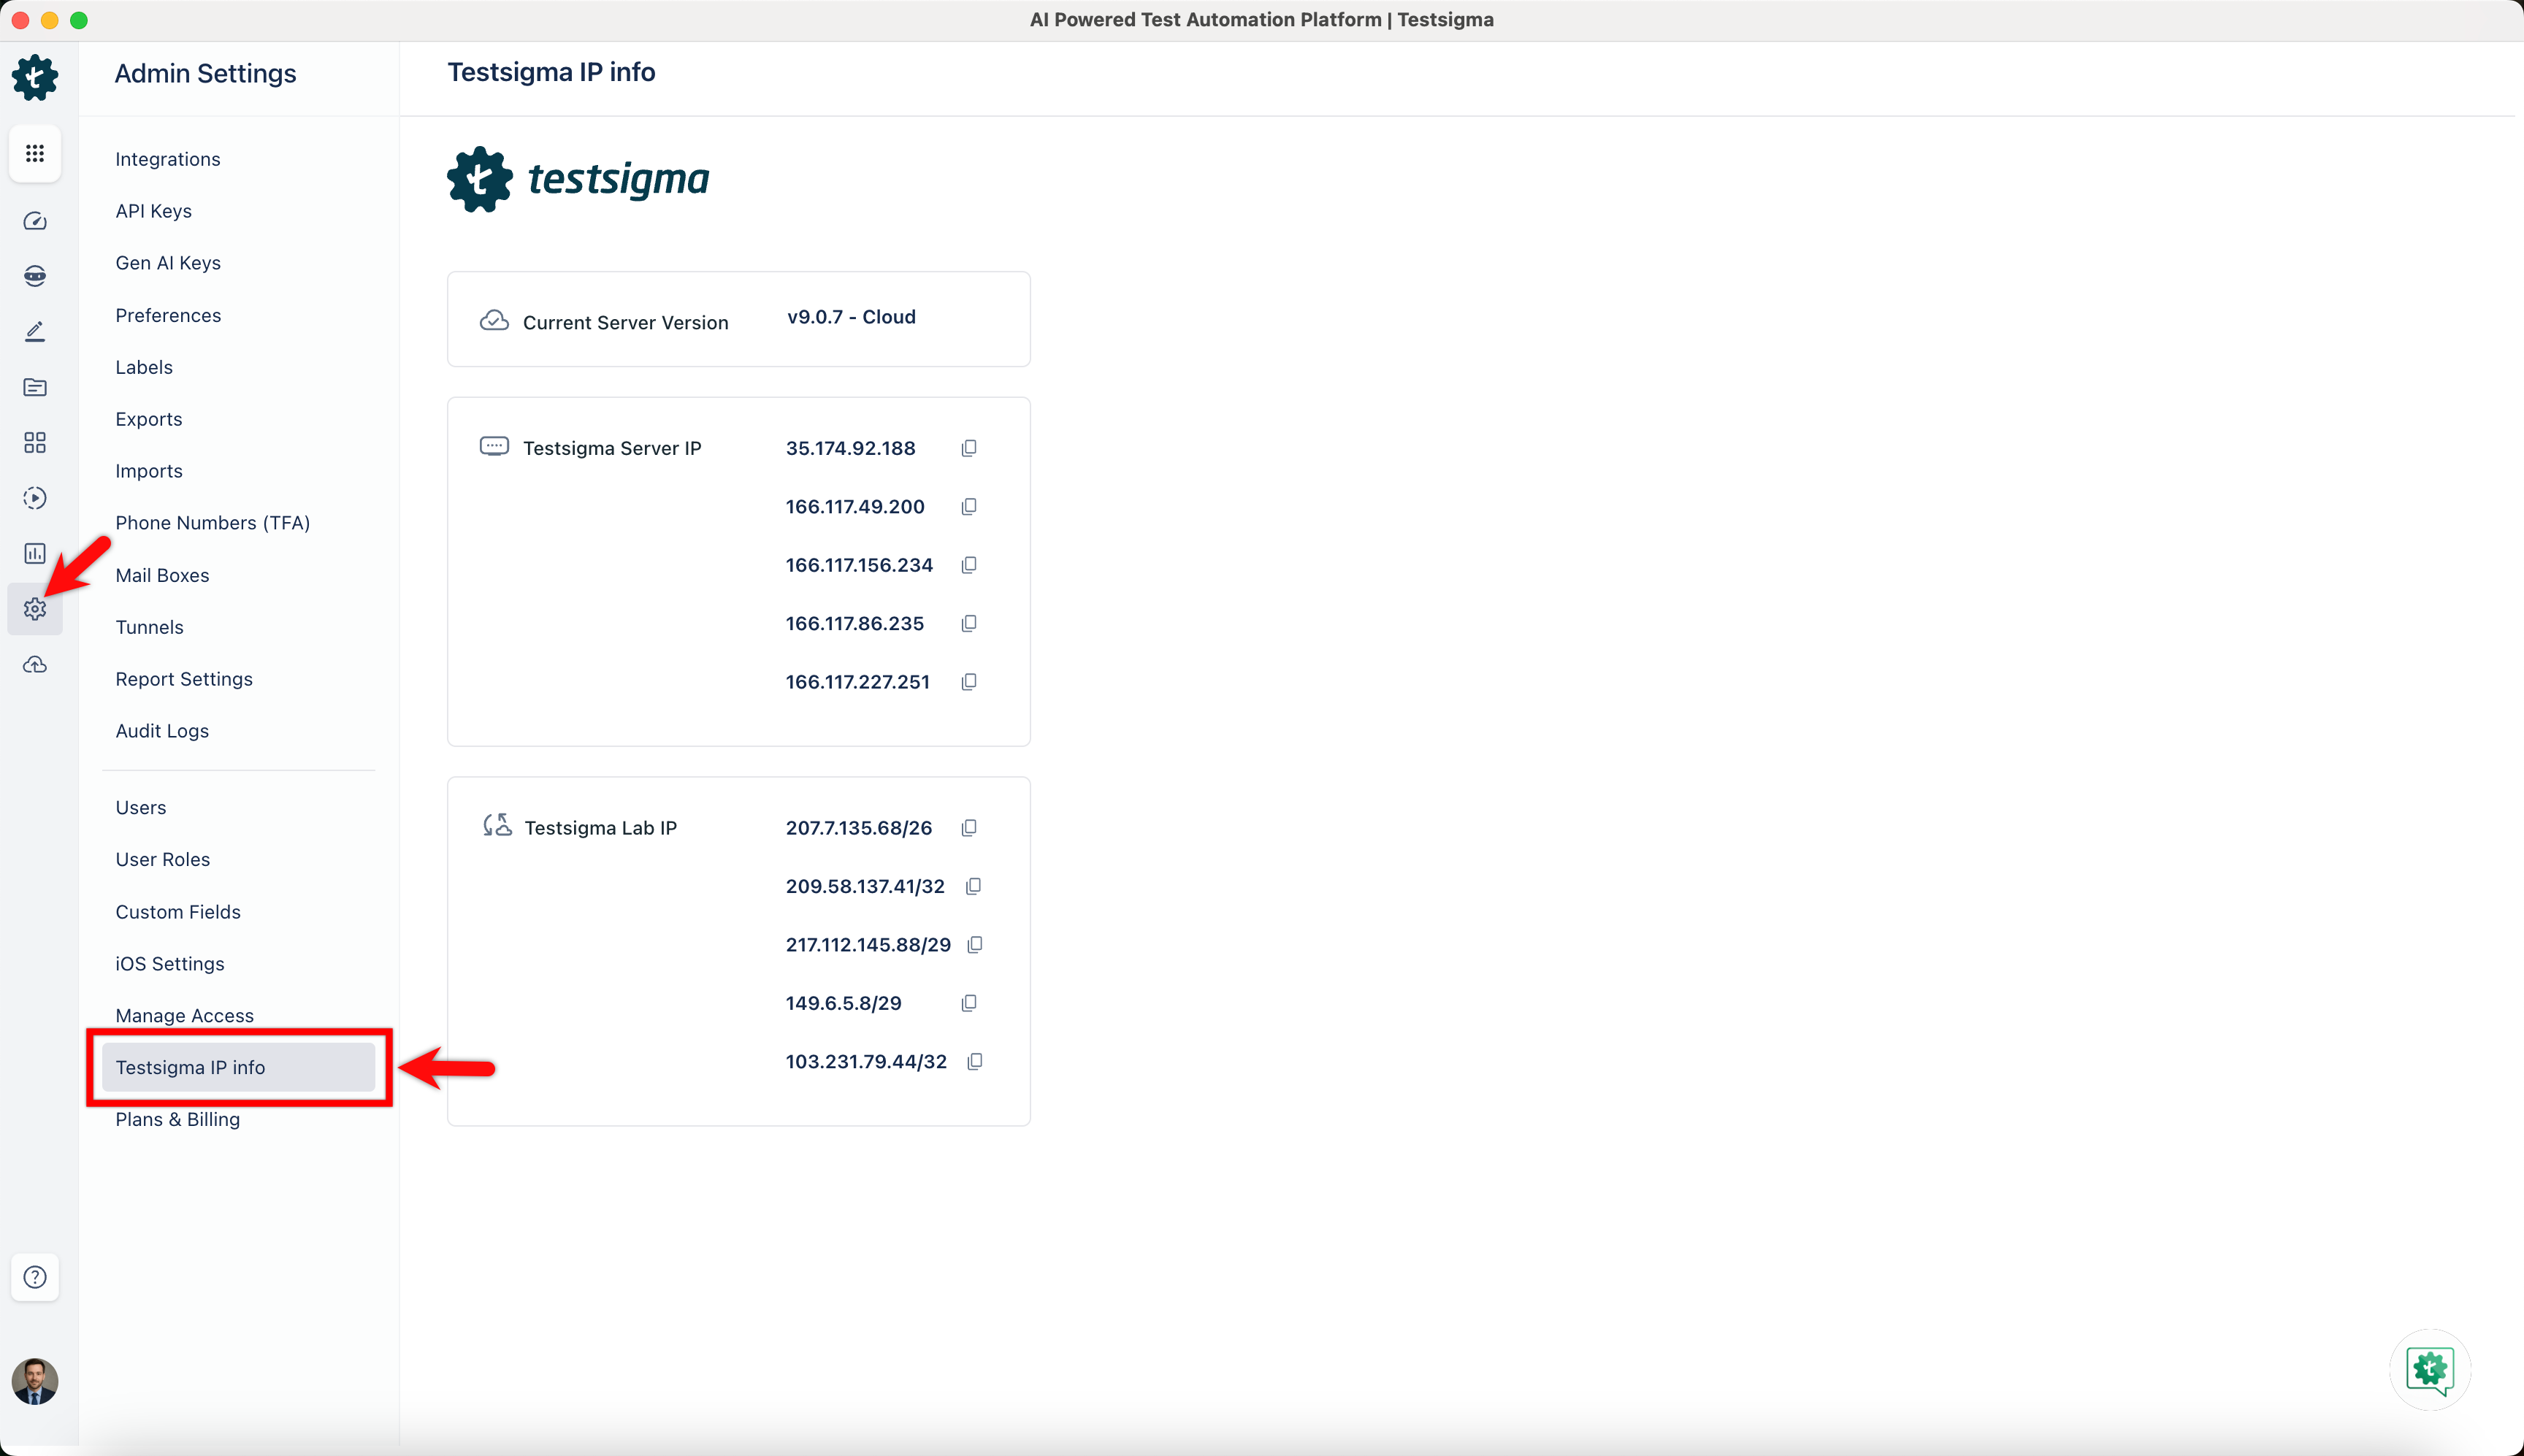Open Report Settings page
The image size is (2524, 1456).
184,679
